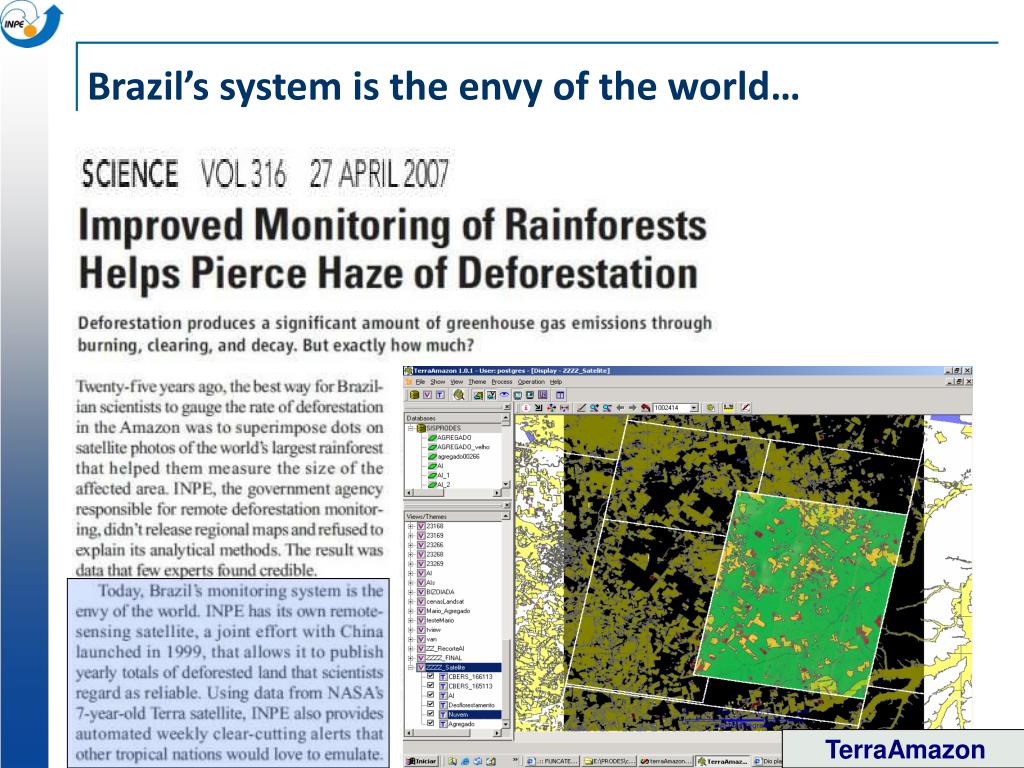Click the green layer icon beside AGREGADO
1024x768 pixels.
[x=432, y=438]
